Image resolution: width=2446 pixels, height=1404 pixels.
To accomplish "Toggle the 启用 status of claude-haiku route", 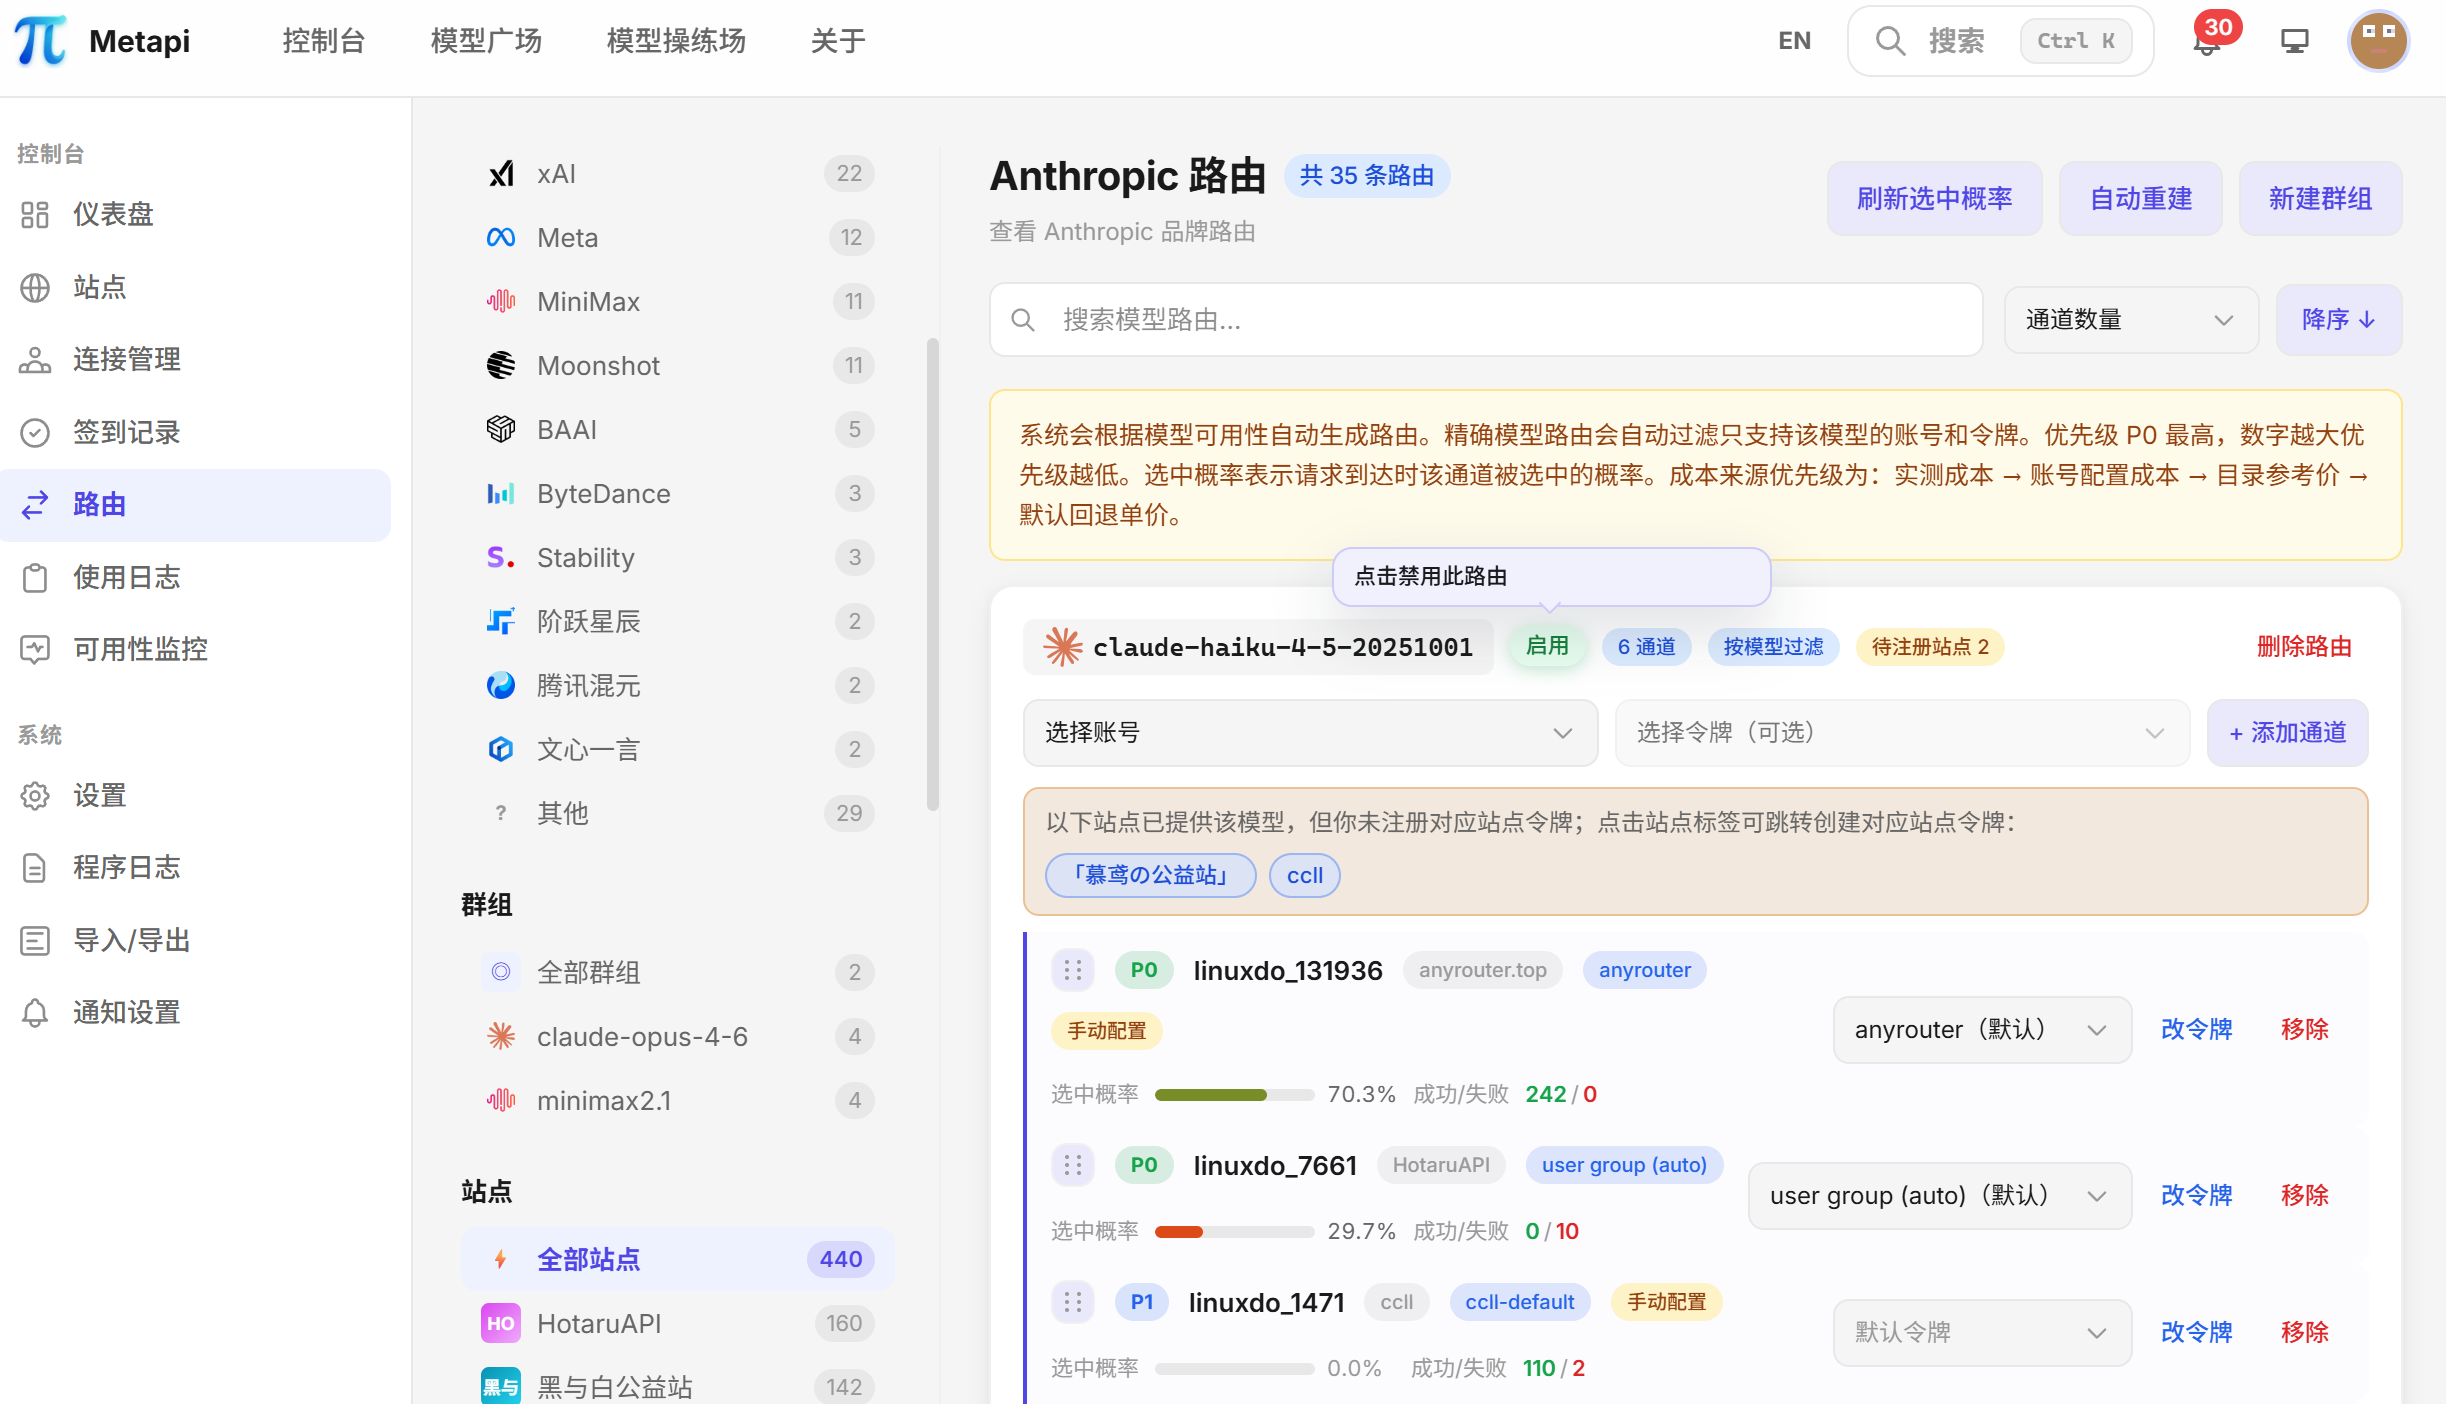I will point(1547,647).
